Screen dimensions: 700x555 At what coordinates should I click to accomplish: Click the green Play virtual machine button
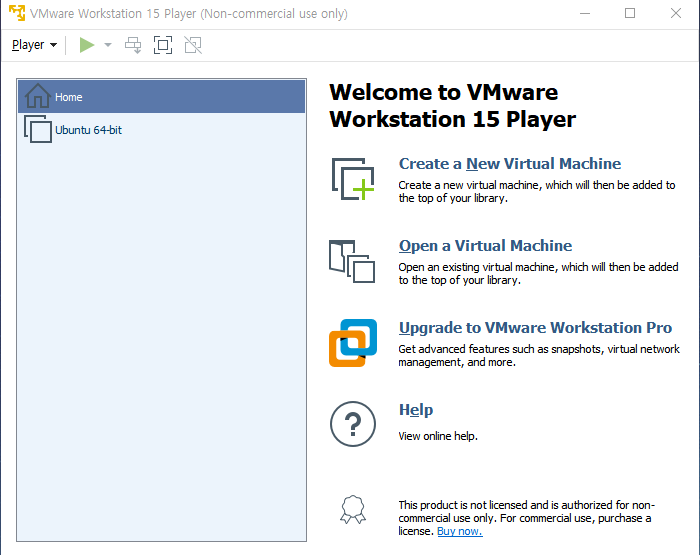coord(87,45)
